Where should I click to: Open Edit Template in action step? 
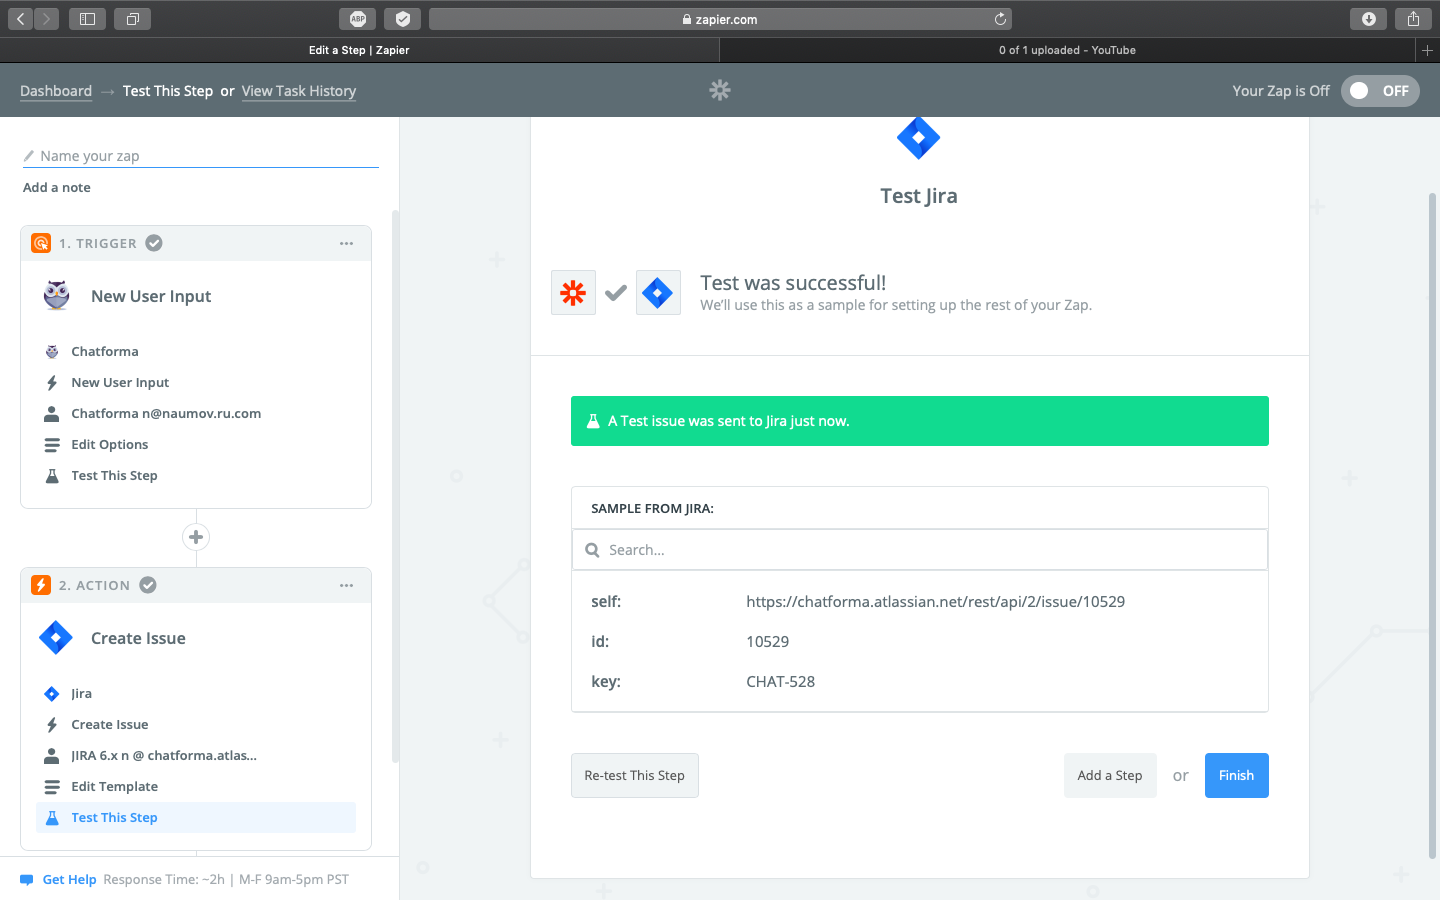click(x=196, y=786)
